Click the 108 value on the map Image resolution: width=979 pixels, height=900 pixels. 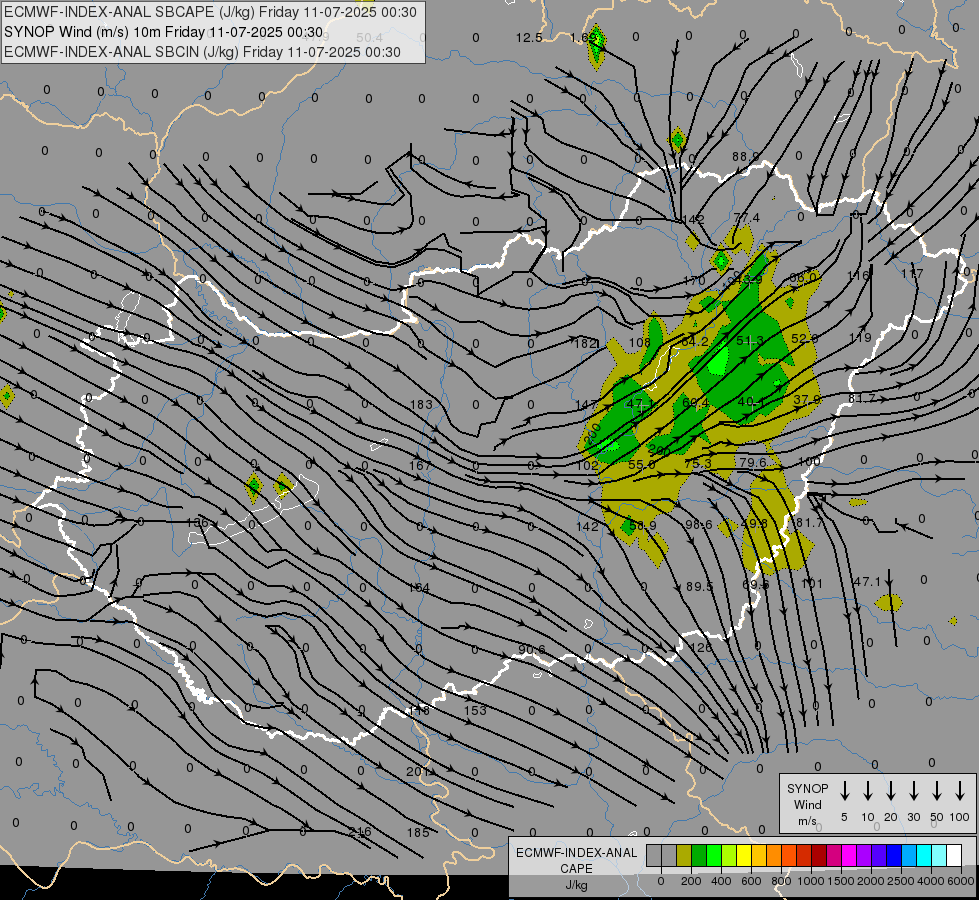click(639, 342)
